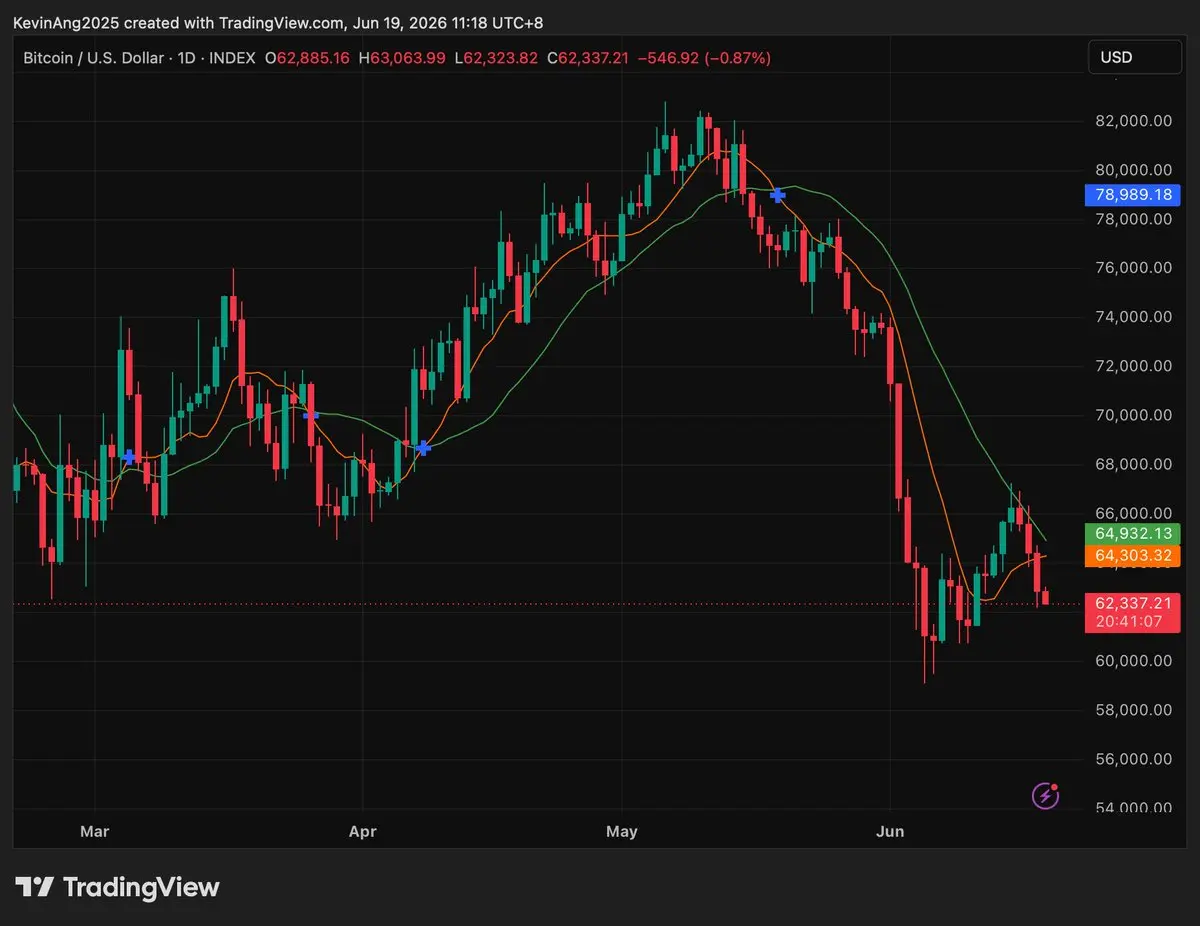The width and height of the screenshot is (1200, 926).
Task: Click the change value −546.92 (−0.87%)
Action: (x=705, y=58)
